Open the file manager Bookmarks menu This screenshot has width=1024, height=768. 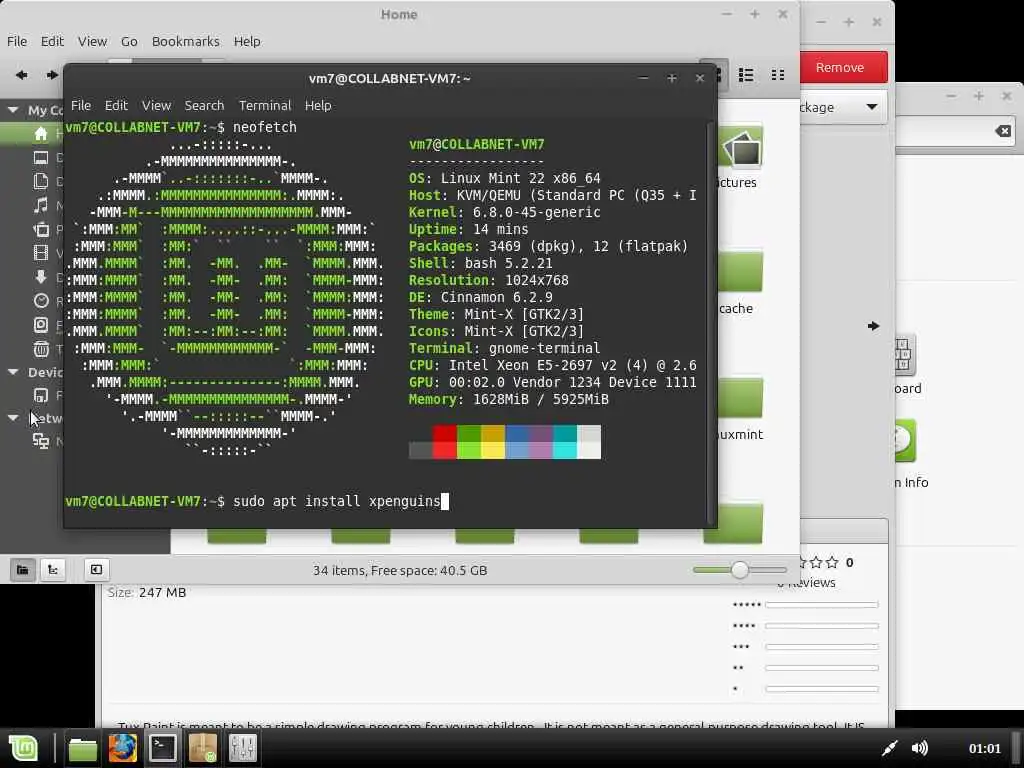pos(185,41)
